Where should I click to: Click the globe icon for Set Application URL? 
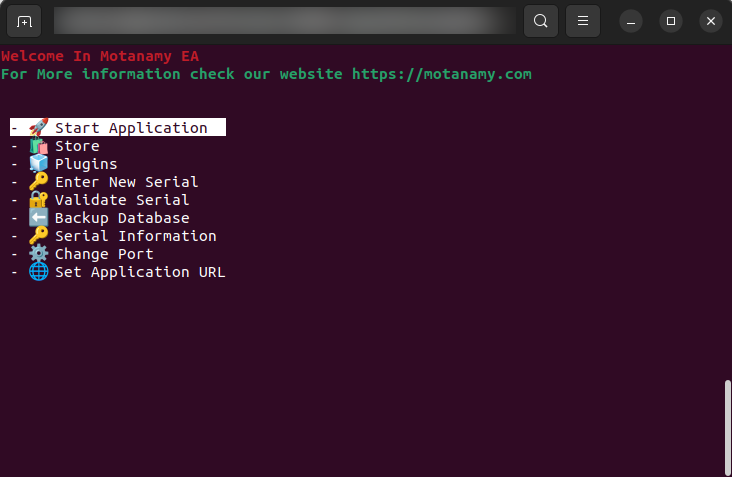pos(38,272)
